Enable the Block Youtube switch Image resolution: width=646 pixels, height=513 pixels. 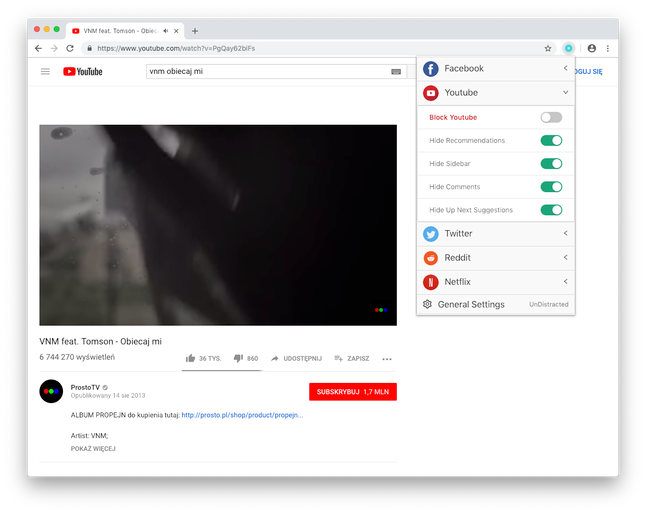[x=551, y=117]
